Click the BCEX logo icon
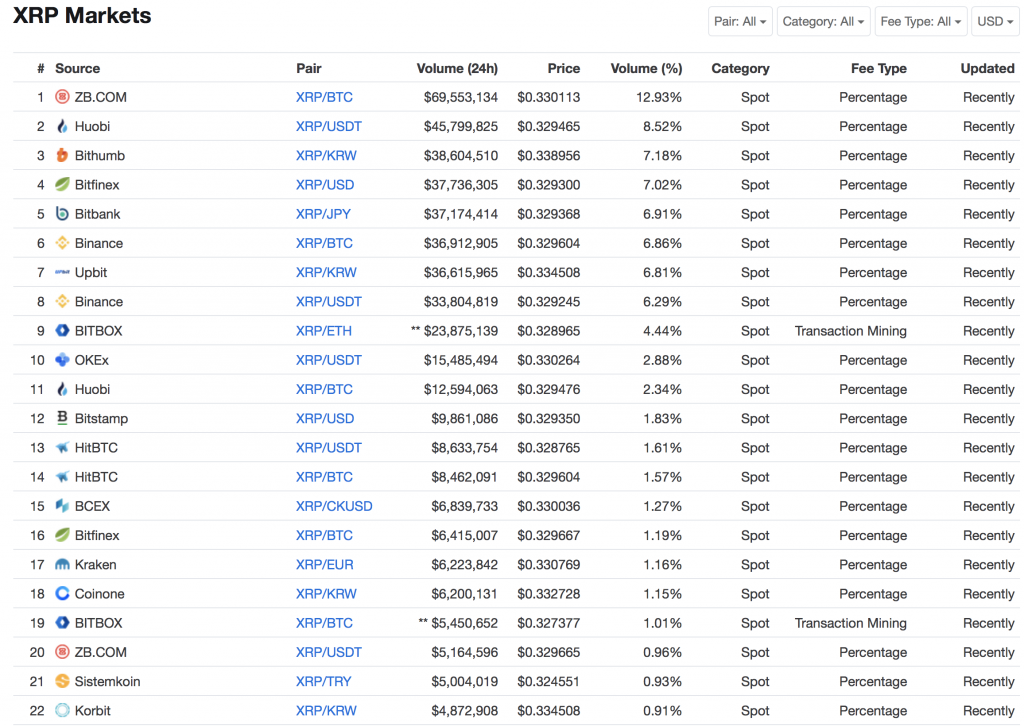This screenshot has height=726, width=1024. (62, 506)
